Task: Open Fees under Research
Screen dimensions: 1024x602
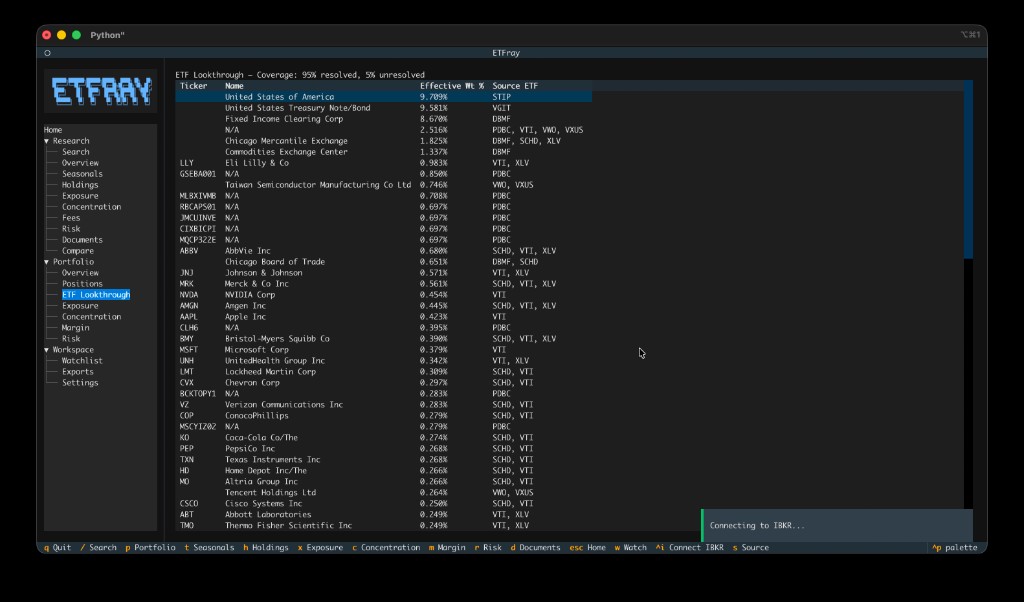Action: [71, 218]
